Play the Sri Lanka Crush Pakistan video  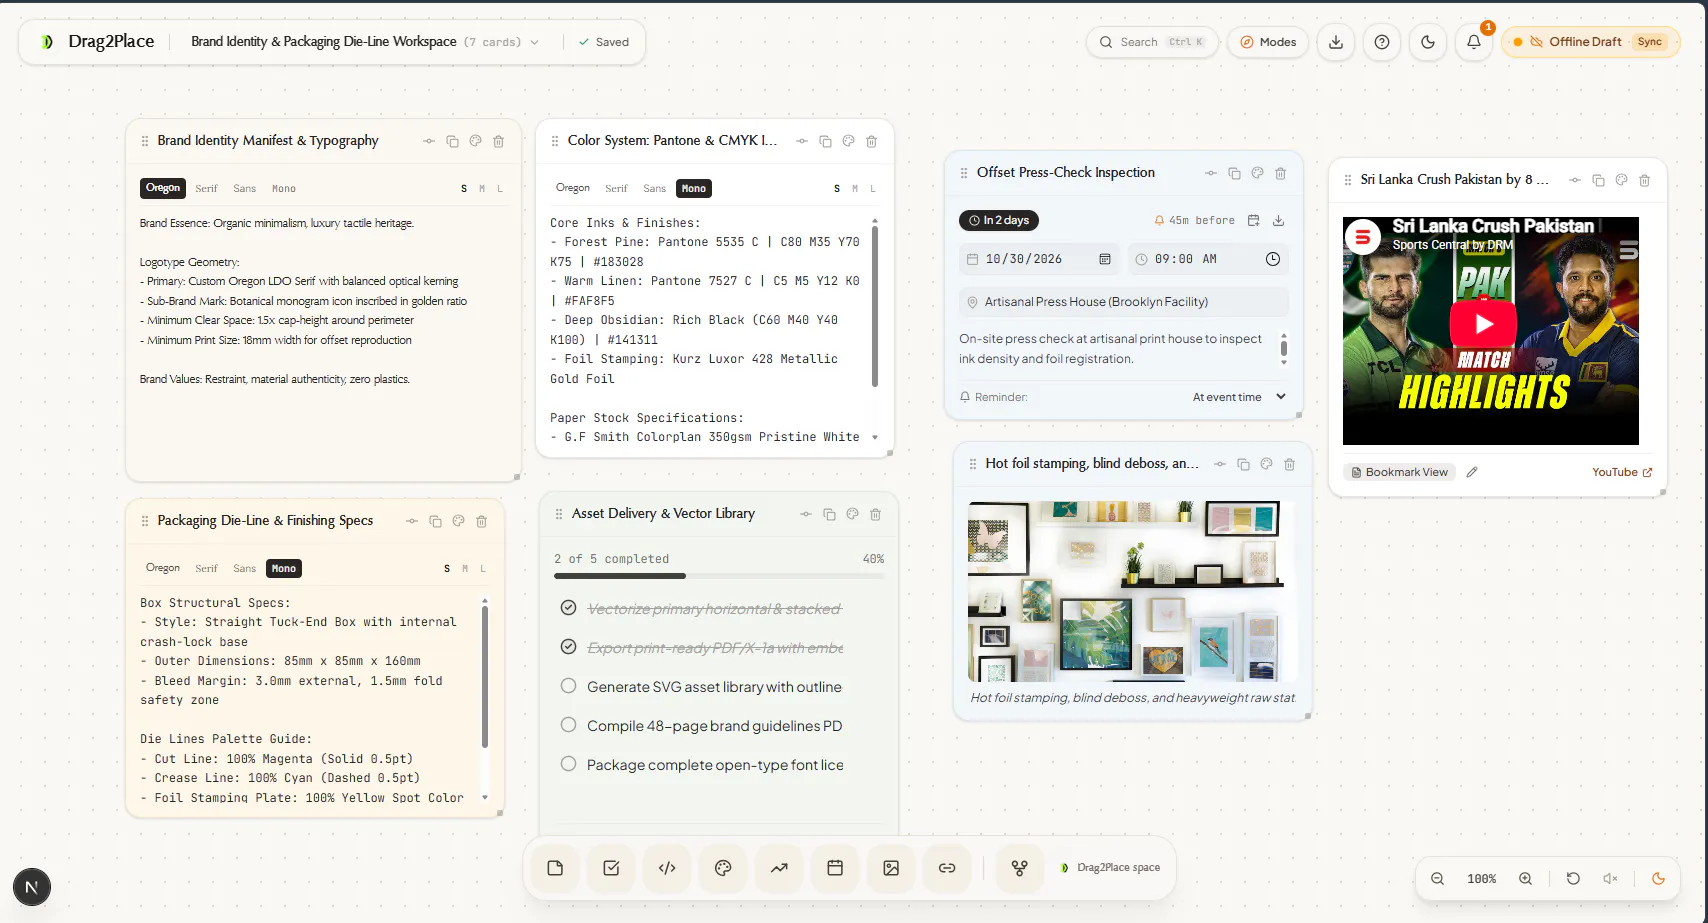[x=1484, y=324]
